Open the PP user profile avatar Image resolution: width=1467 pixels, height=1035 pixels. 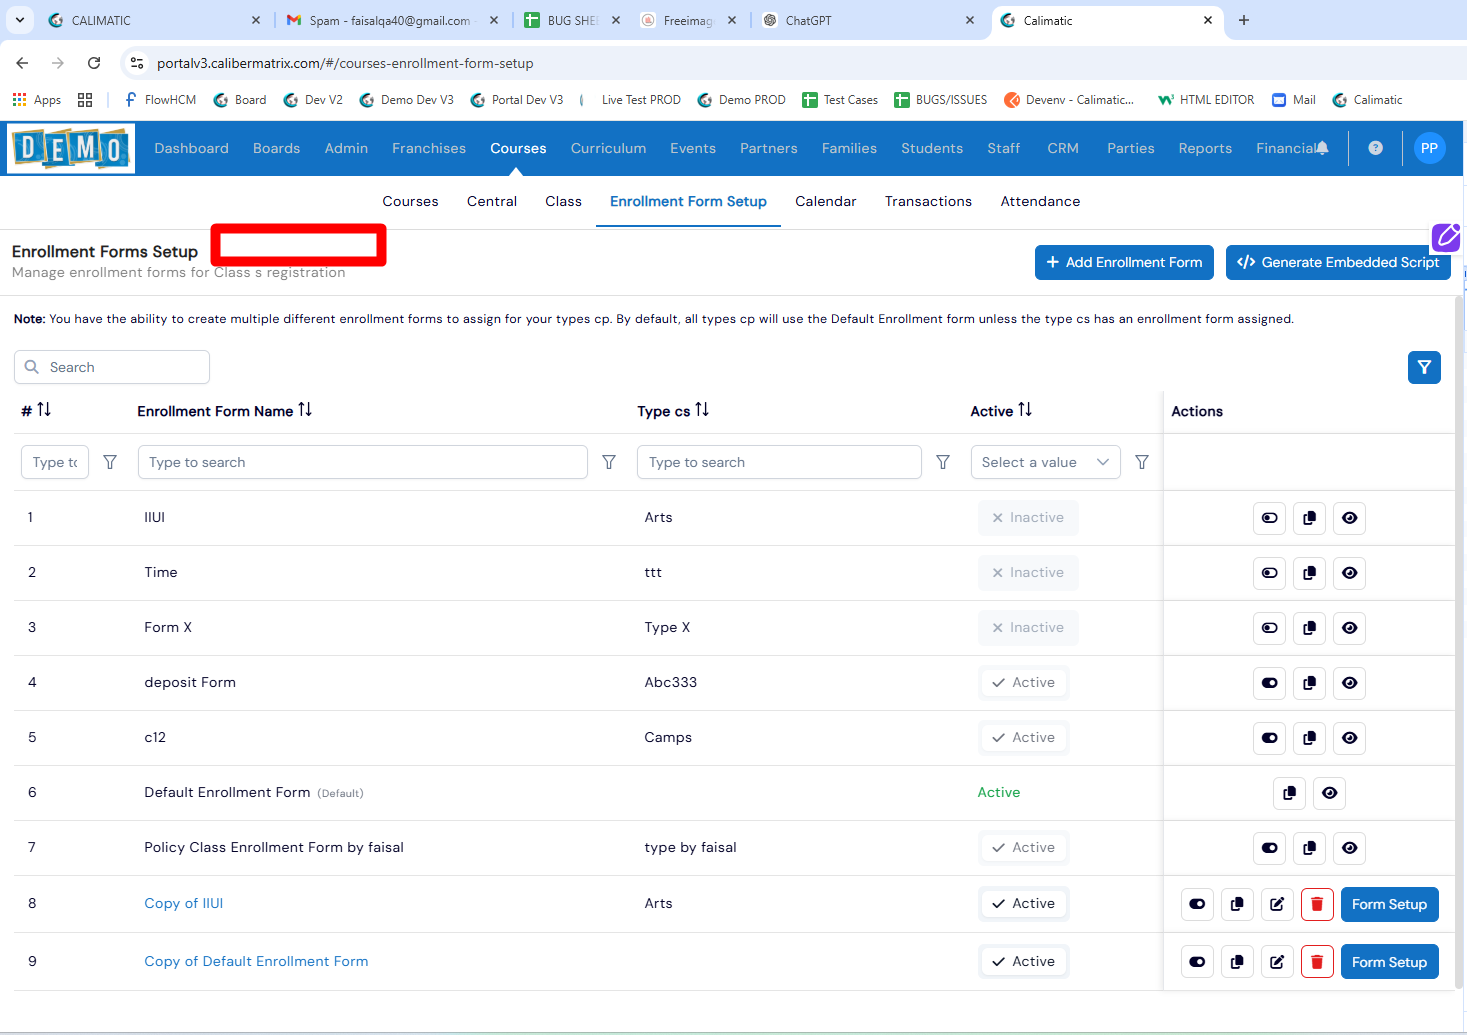pyautogui.click(x=1429, y=148)
